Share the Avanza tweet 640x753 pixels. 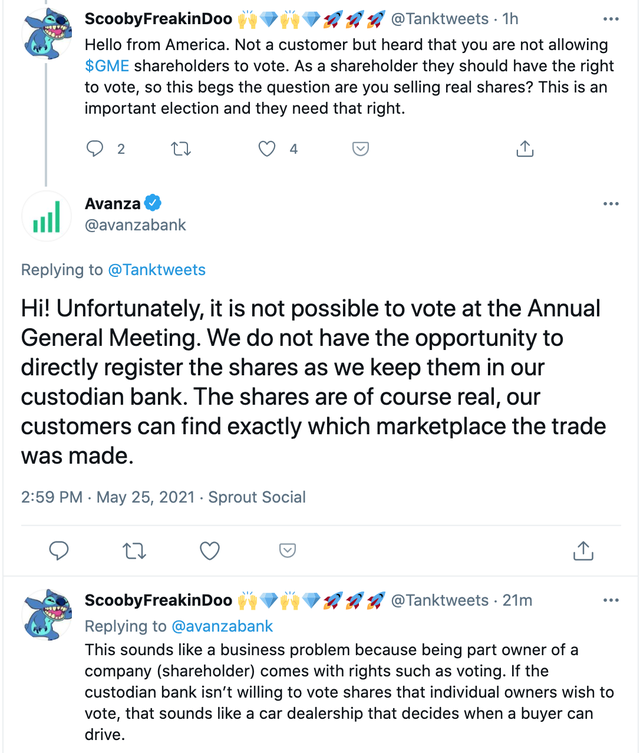click(x=583, y=550)
